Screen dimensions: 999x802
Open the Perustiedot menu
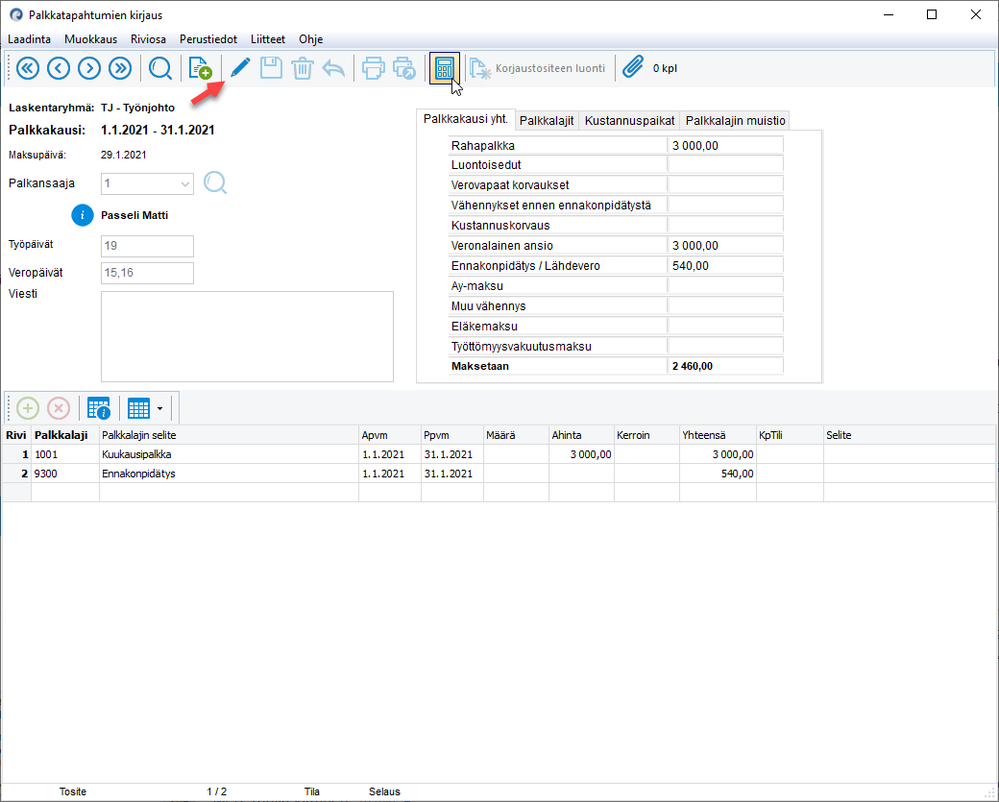tap(208, 39)
